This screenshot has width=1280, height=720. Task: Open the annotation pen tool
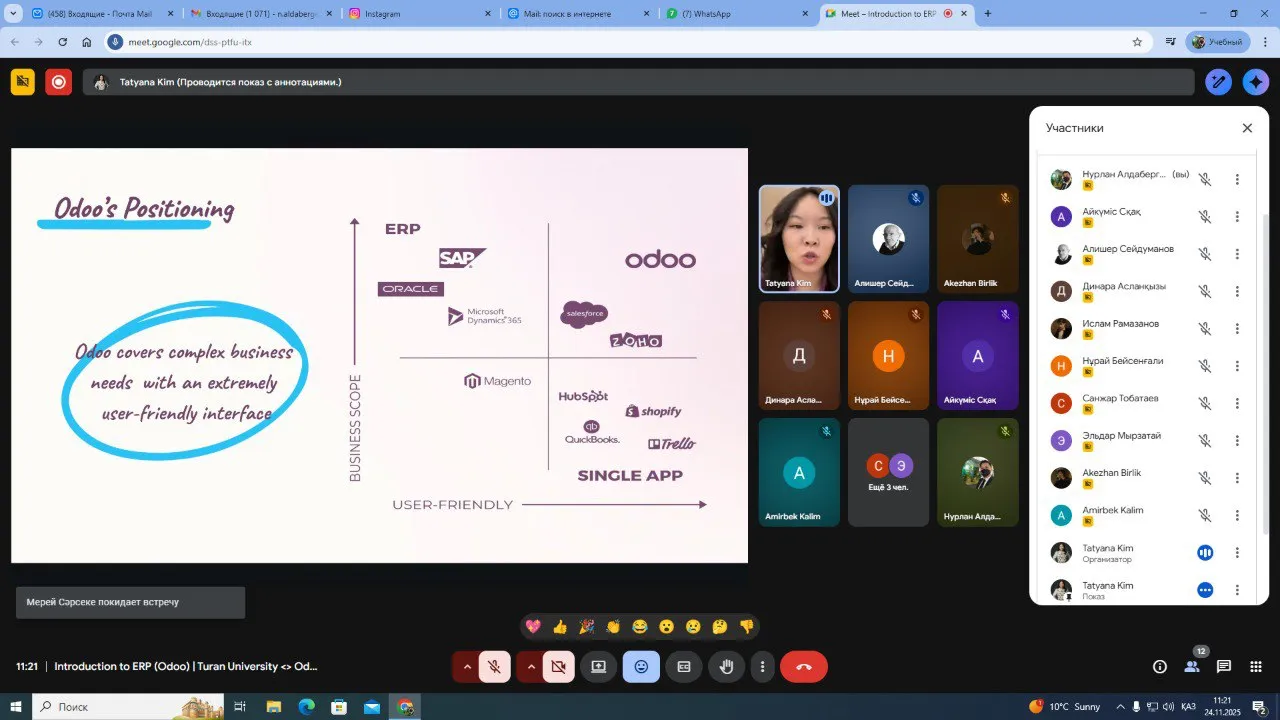click(1218, 82)
